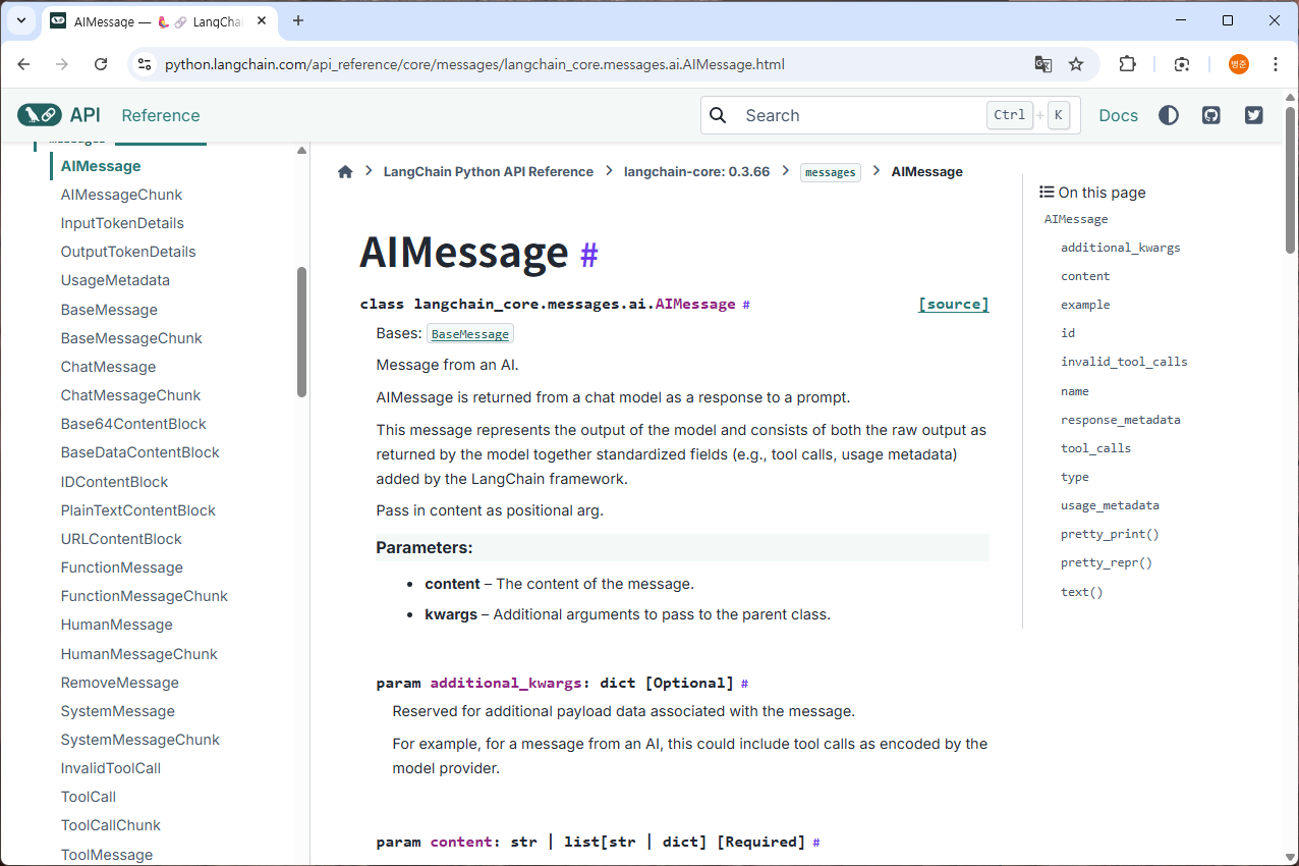Open PlainTextContentBlock in the sidebar

[x=138, y=511]
